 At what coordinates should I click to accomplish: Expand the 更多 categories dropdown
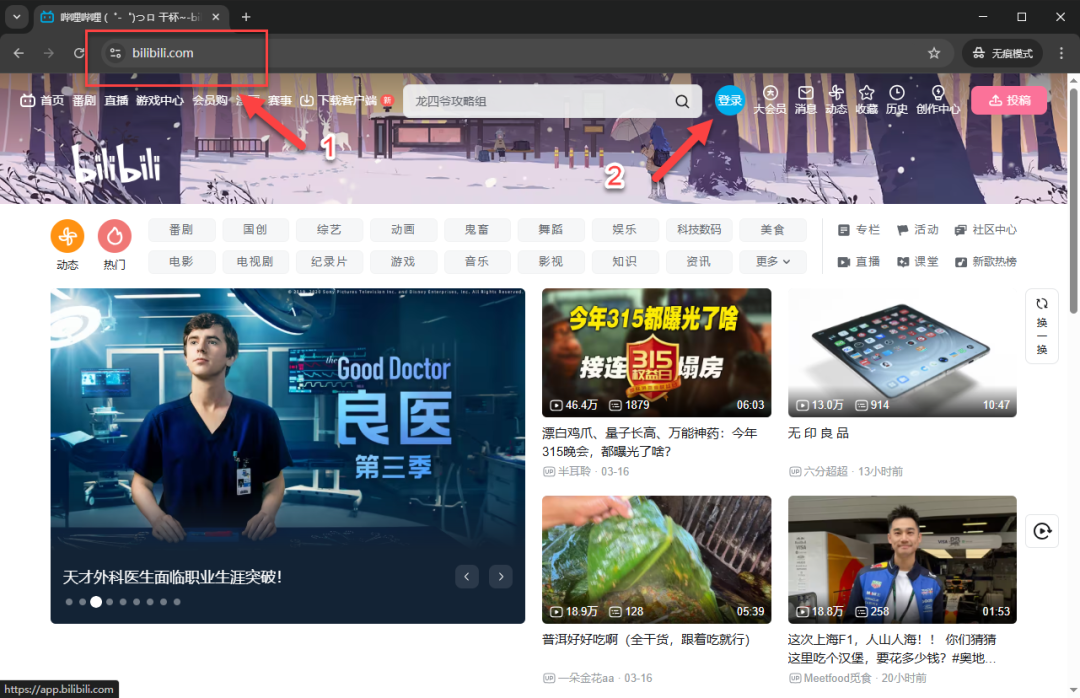click(x=773, y=261)
